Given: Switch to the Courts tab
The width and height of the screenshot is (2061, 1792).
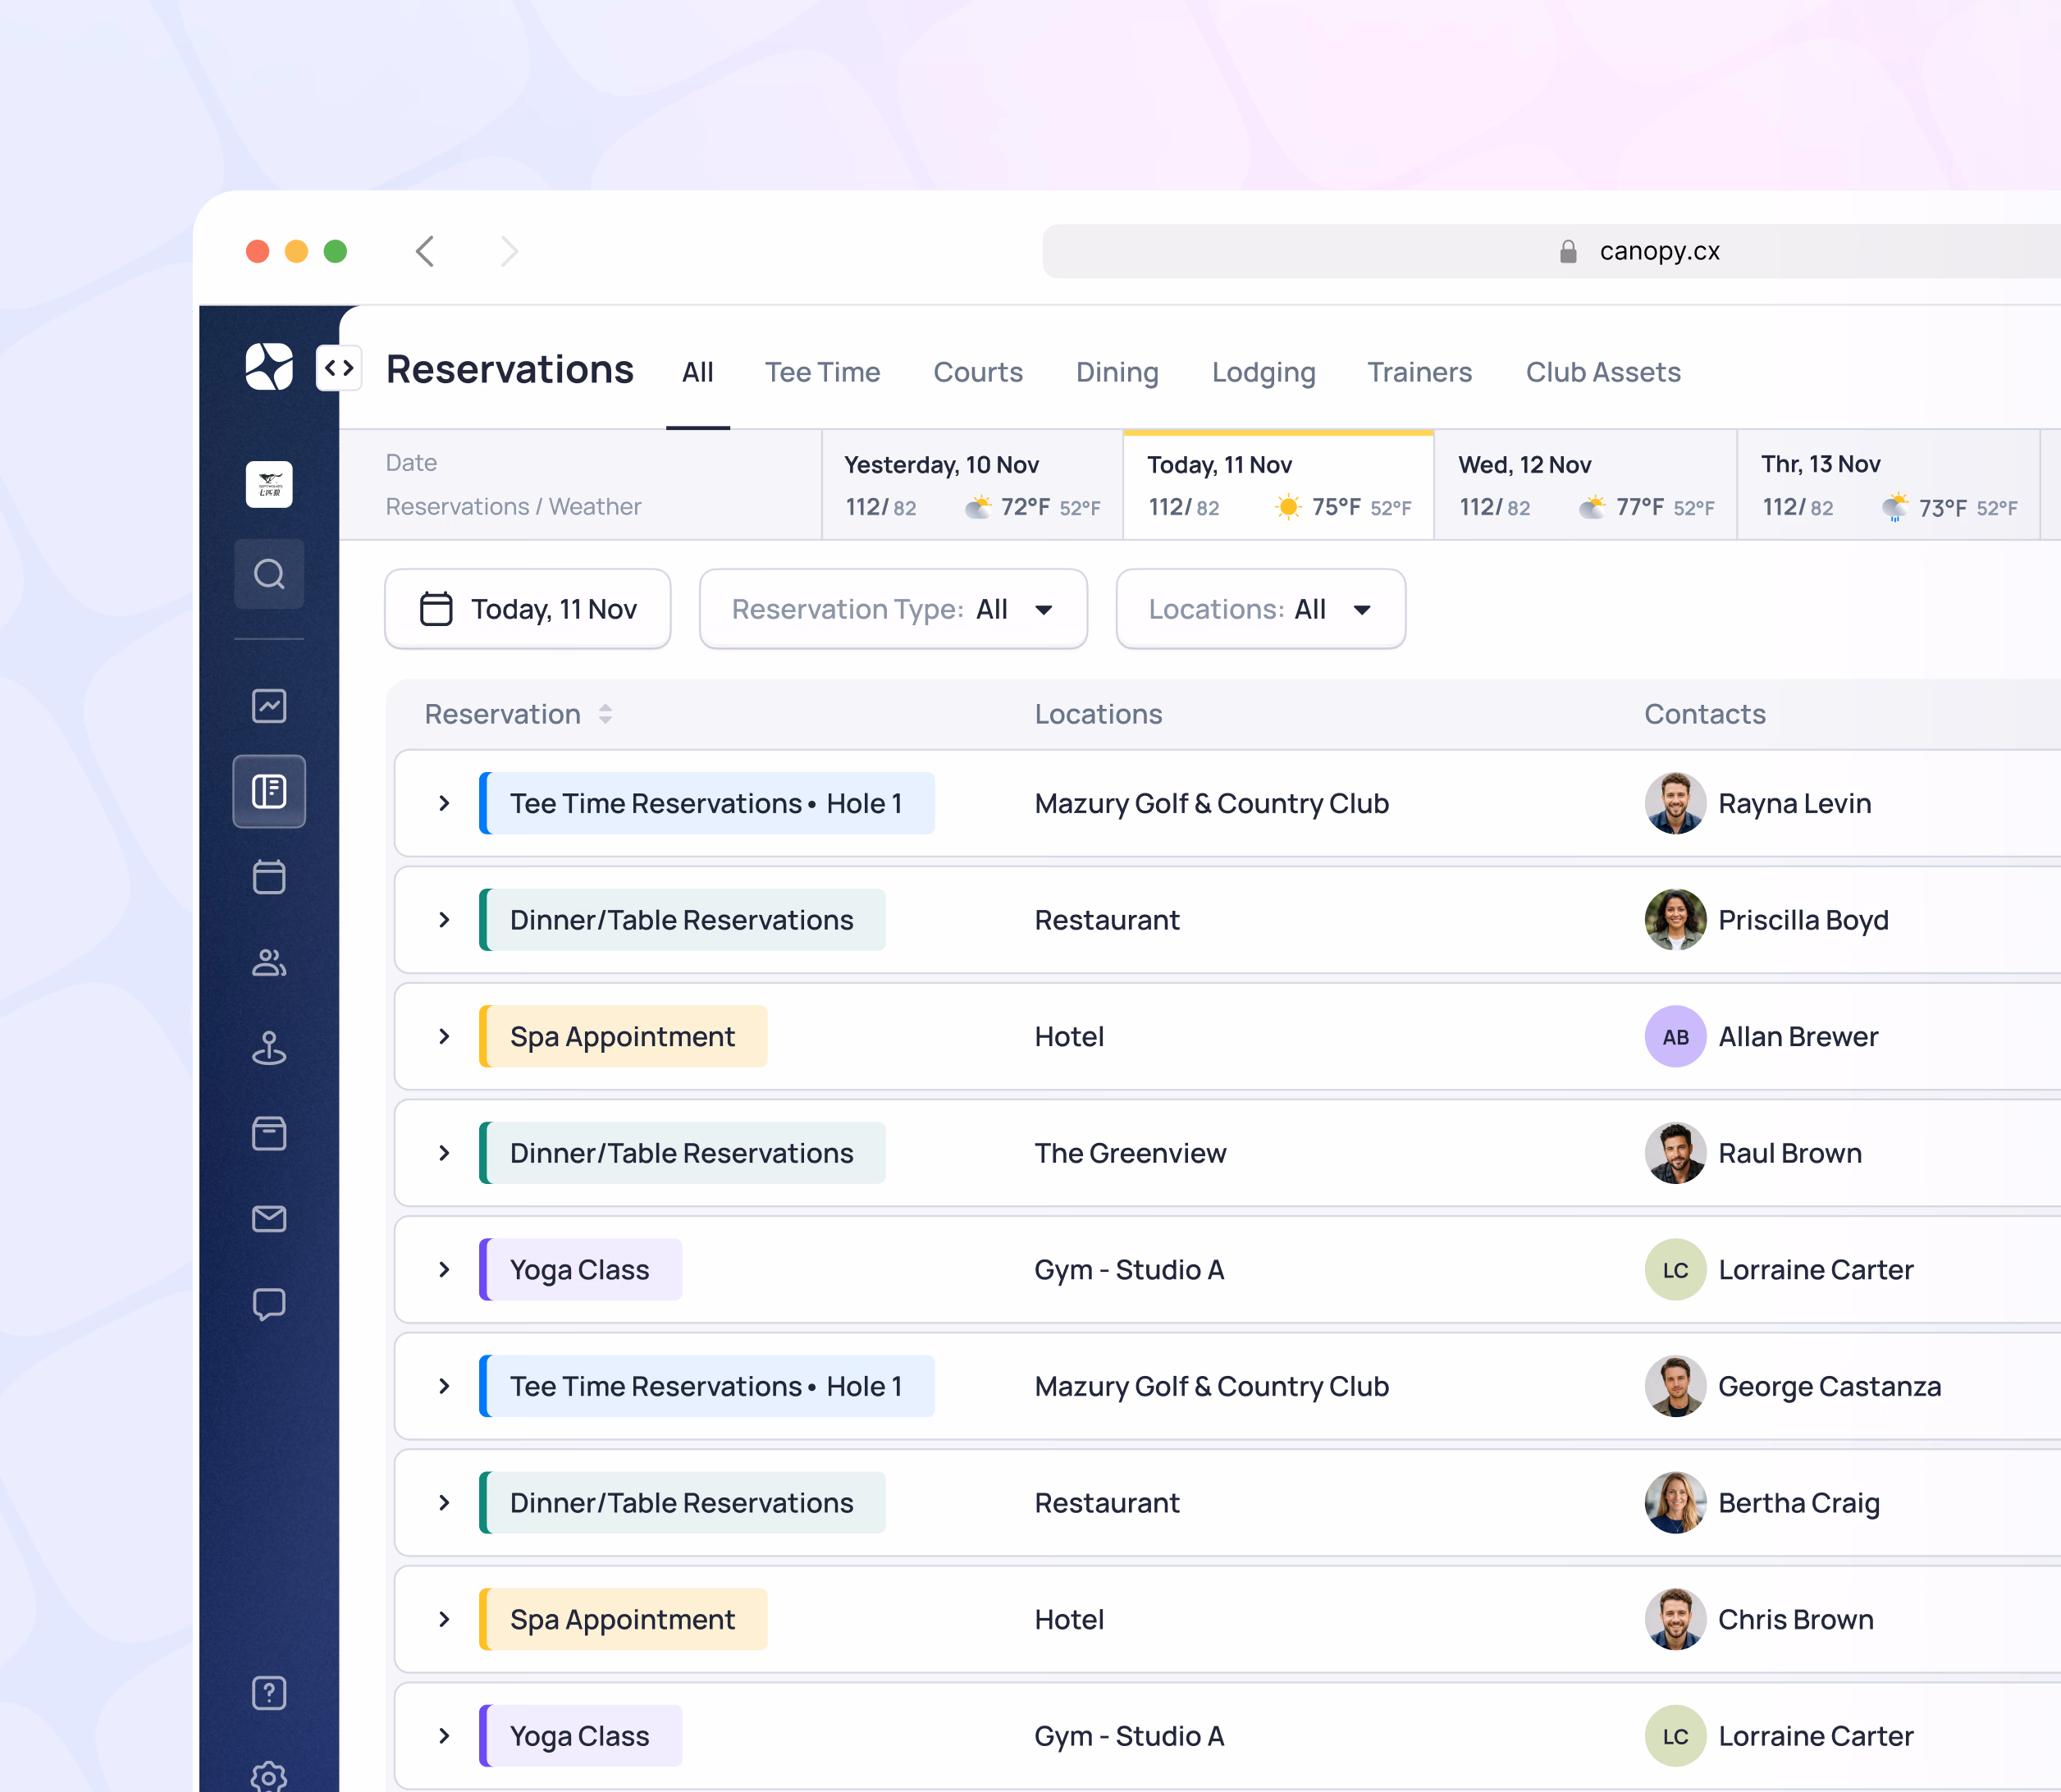Looking at the screenshot, I should coord(978,372).
